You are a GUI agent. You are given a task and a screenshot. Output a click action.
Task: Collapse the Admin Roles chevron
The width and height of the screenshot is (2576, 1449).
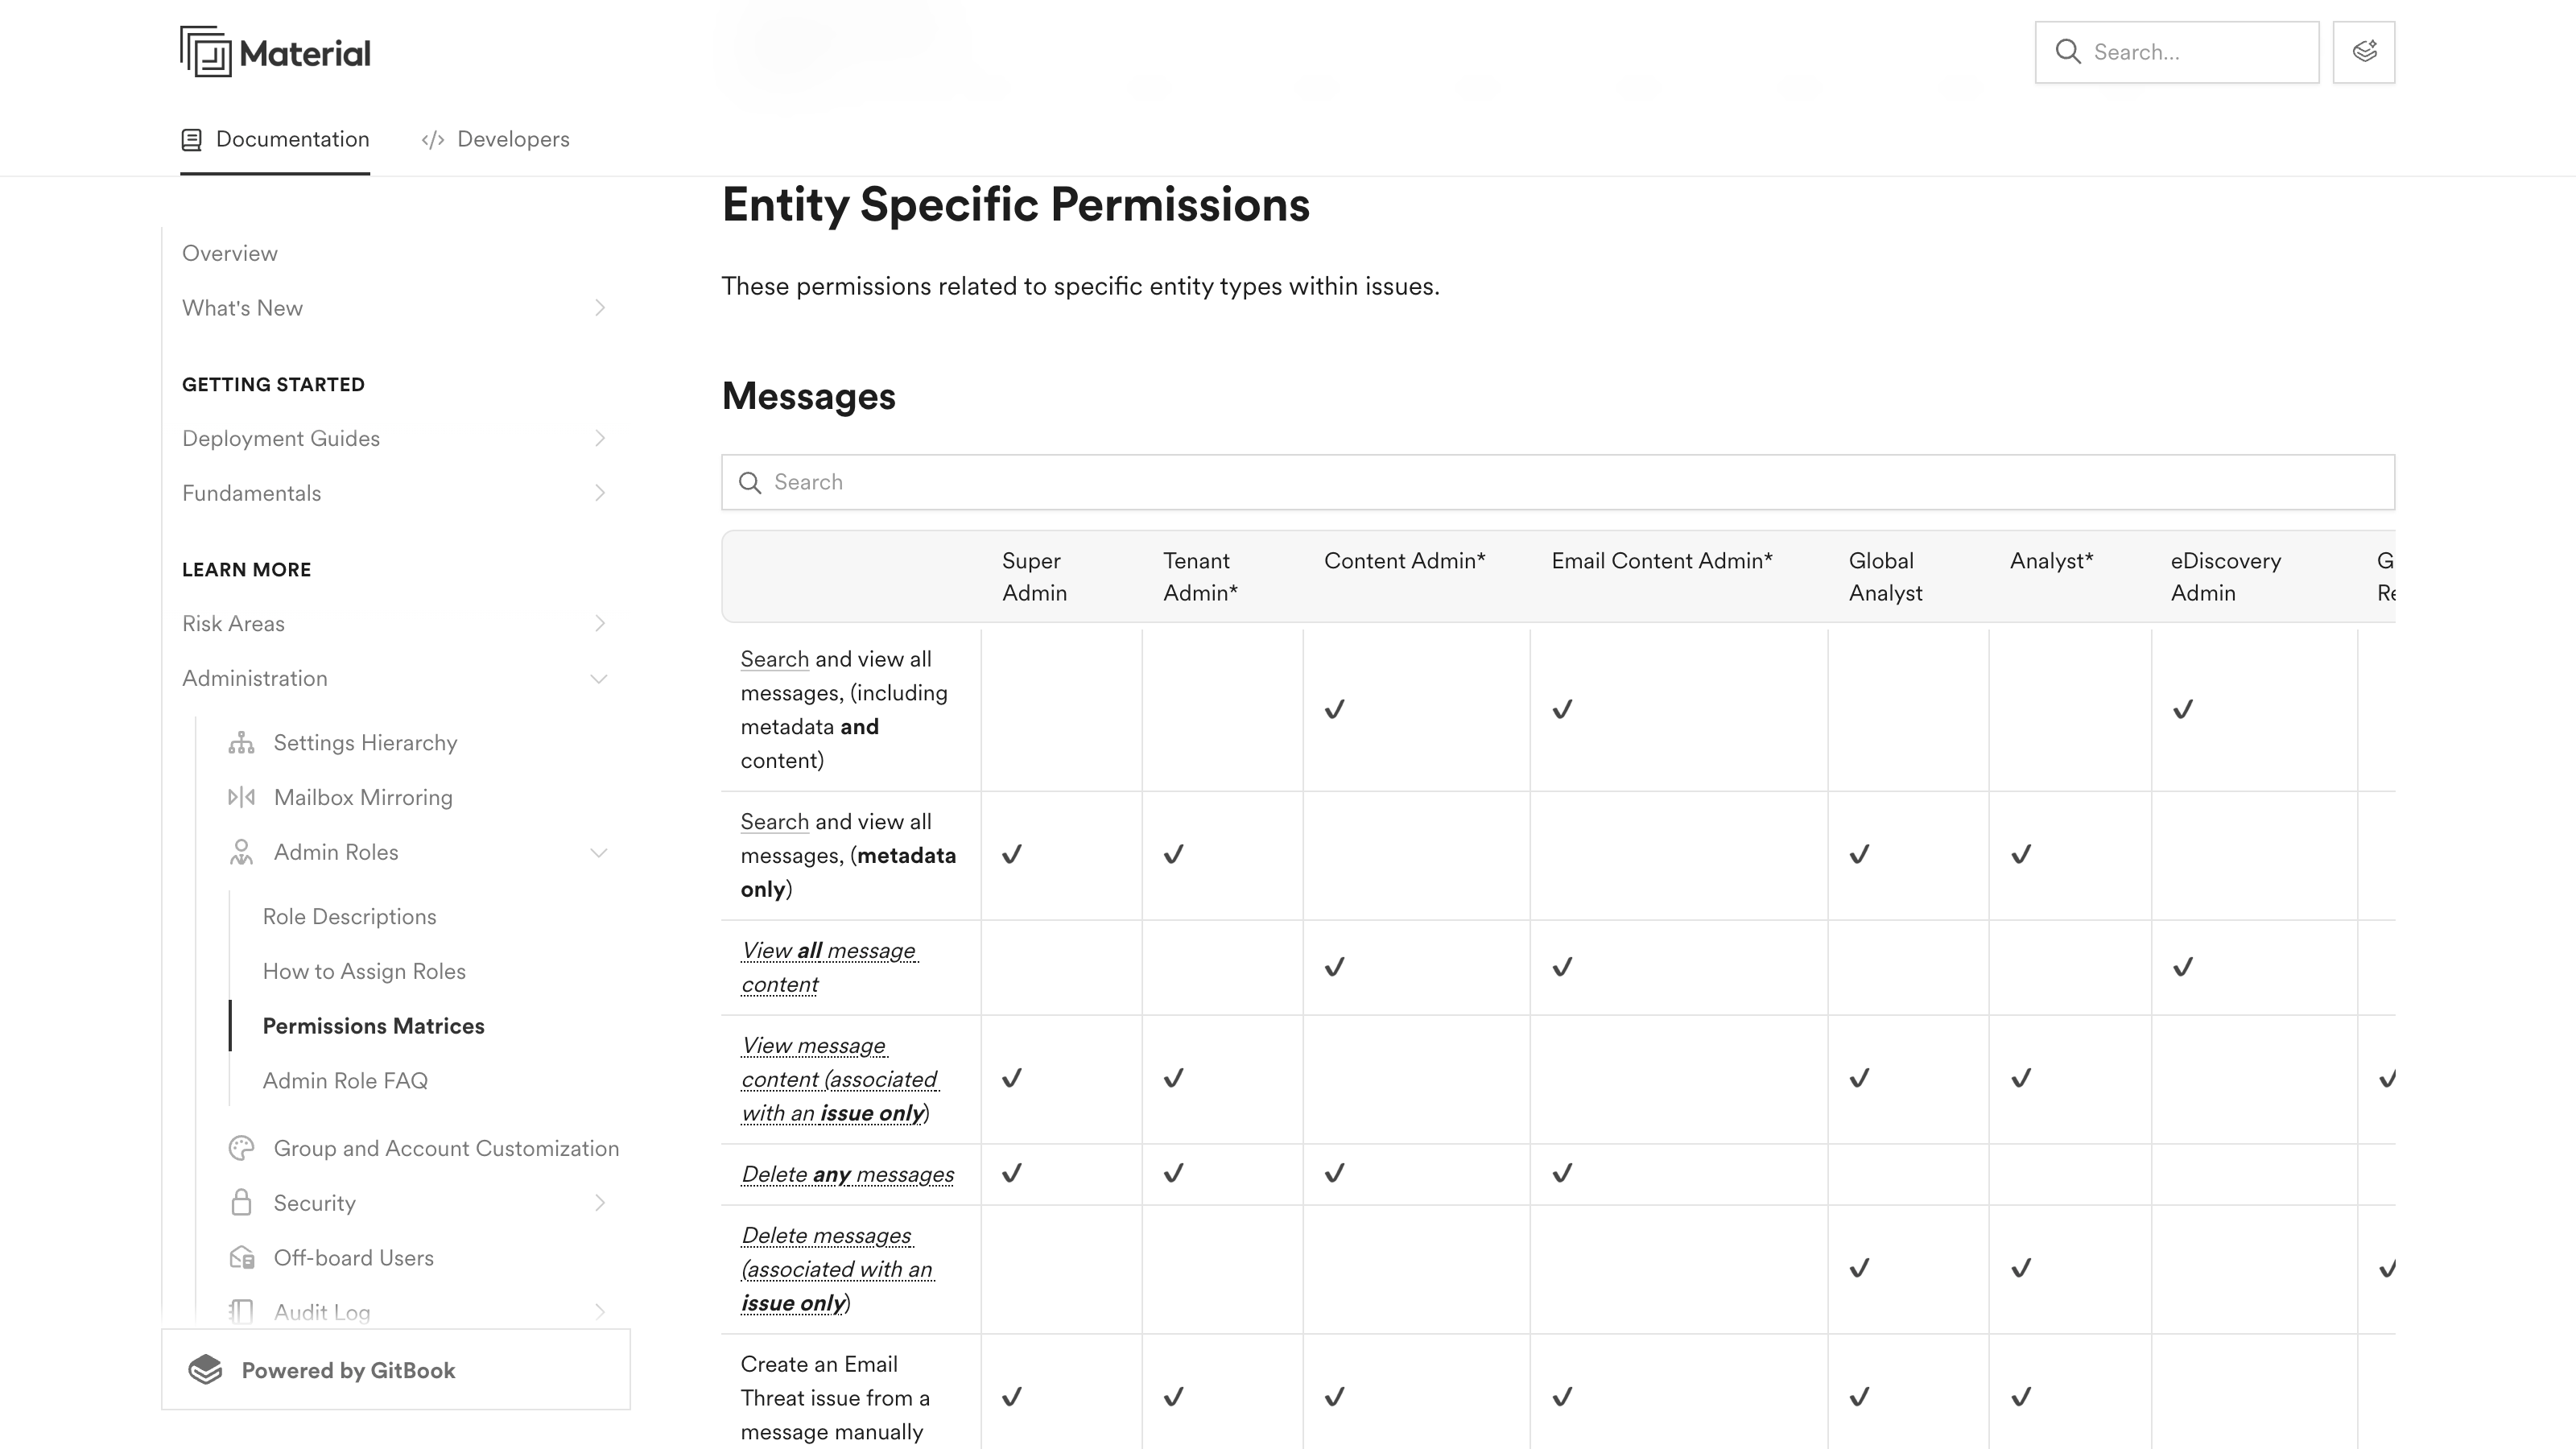coord(599,853)
